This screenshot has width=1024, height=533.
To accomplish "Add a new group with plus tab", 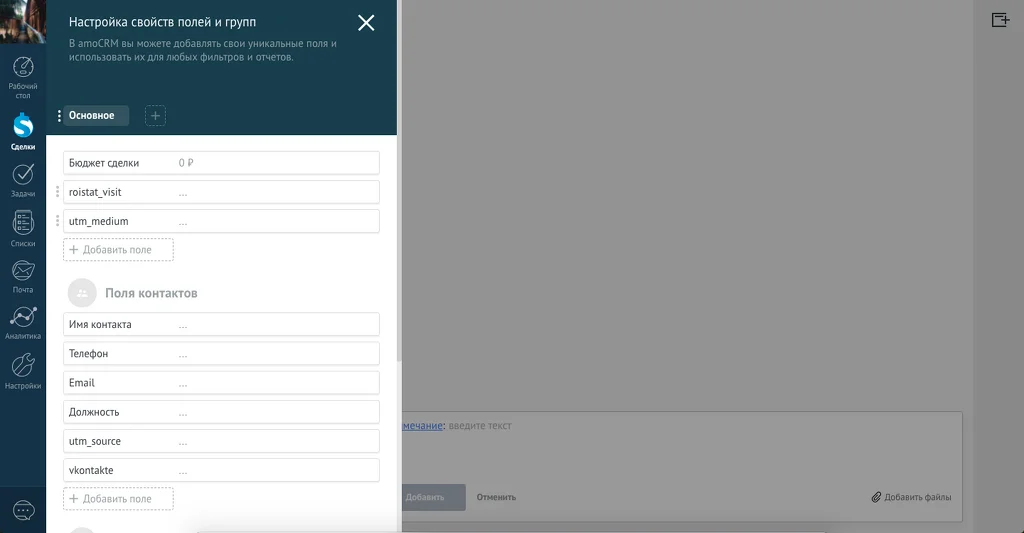I will (155, 116).
